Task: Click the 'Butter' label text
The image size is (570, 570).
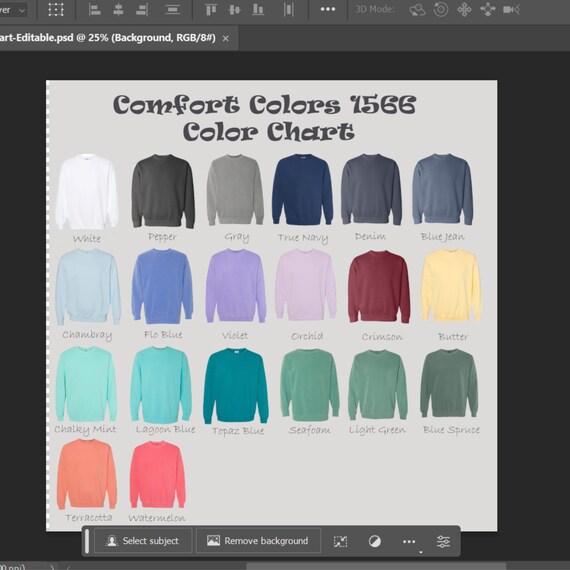Action: pyautogui.click(x=453, y=337)
